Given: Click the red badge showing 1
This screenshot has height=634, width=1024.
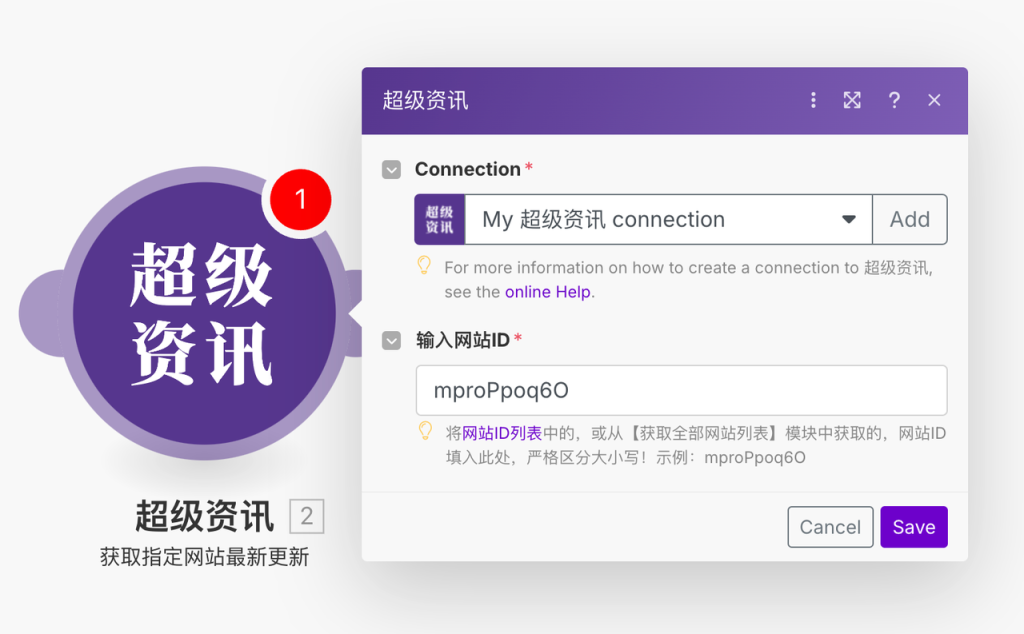Looking at the screenshot, I should [x=300, y=199].
